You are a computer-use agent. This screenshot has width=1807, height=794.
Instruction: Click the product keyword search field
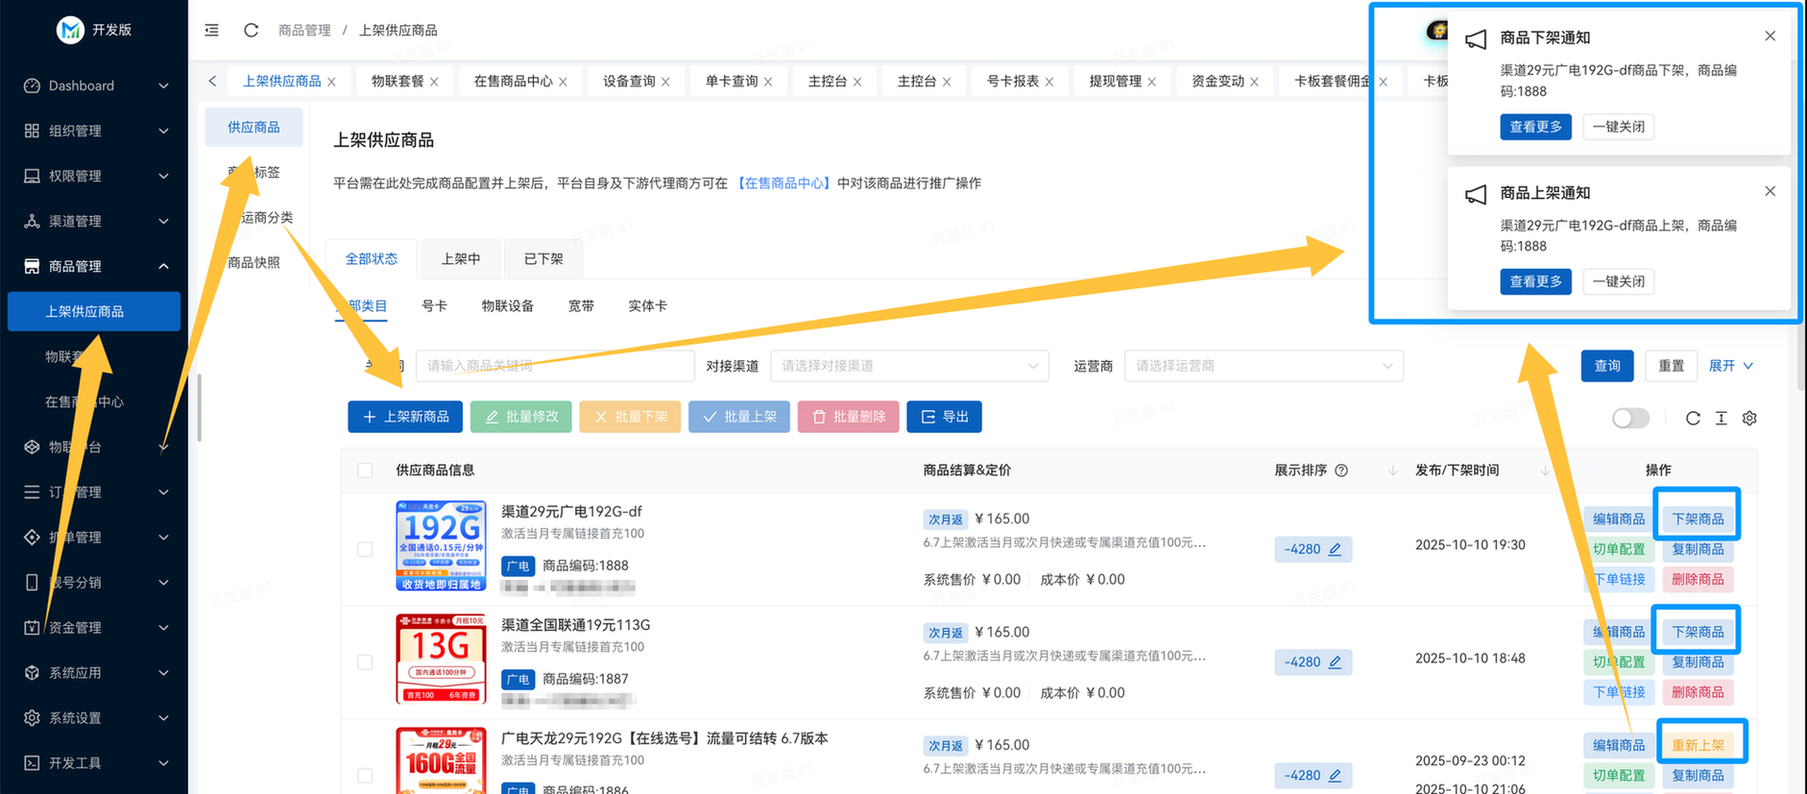554,366
